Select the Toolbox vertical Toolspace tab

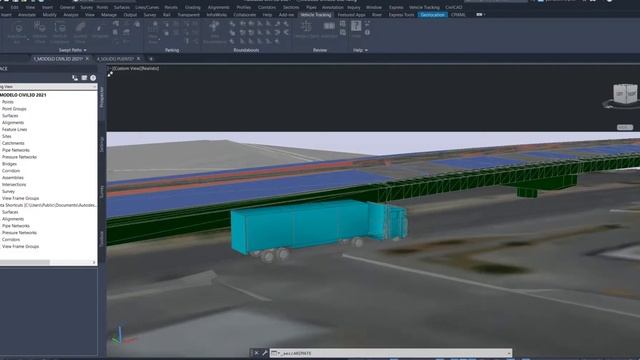point(102,238)
